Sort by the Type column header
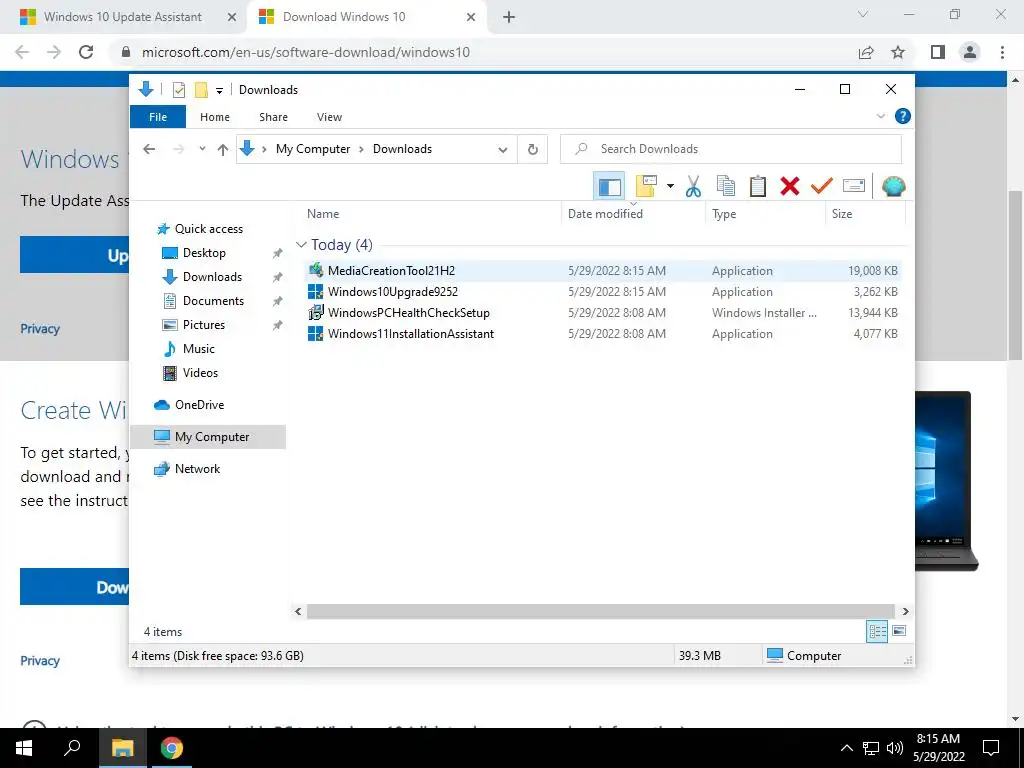This screenshot has height=768, width=1024. point(765,214)
